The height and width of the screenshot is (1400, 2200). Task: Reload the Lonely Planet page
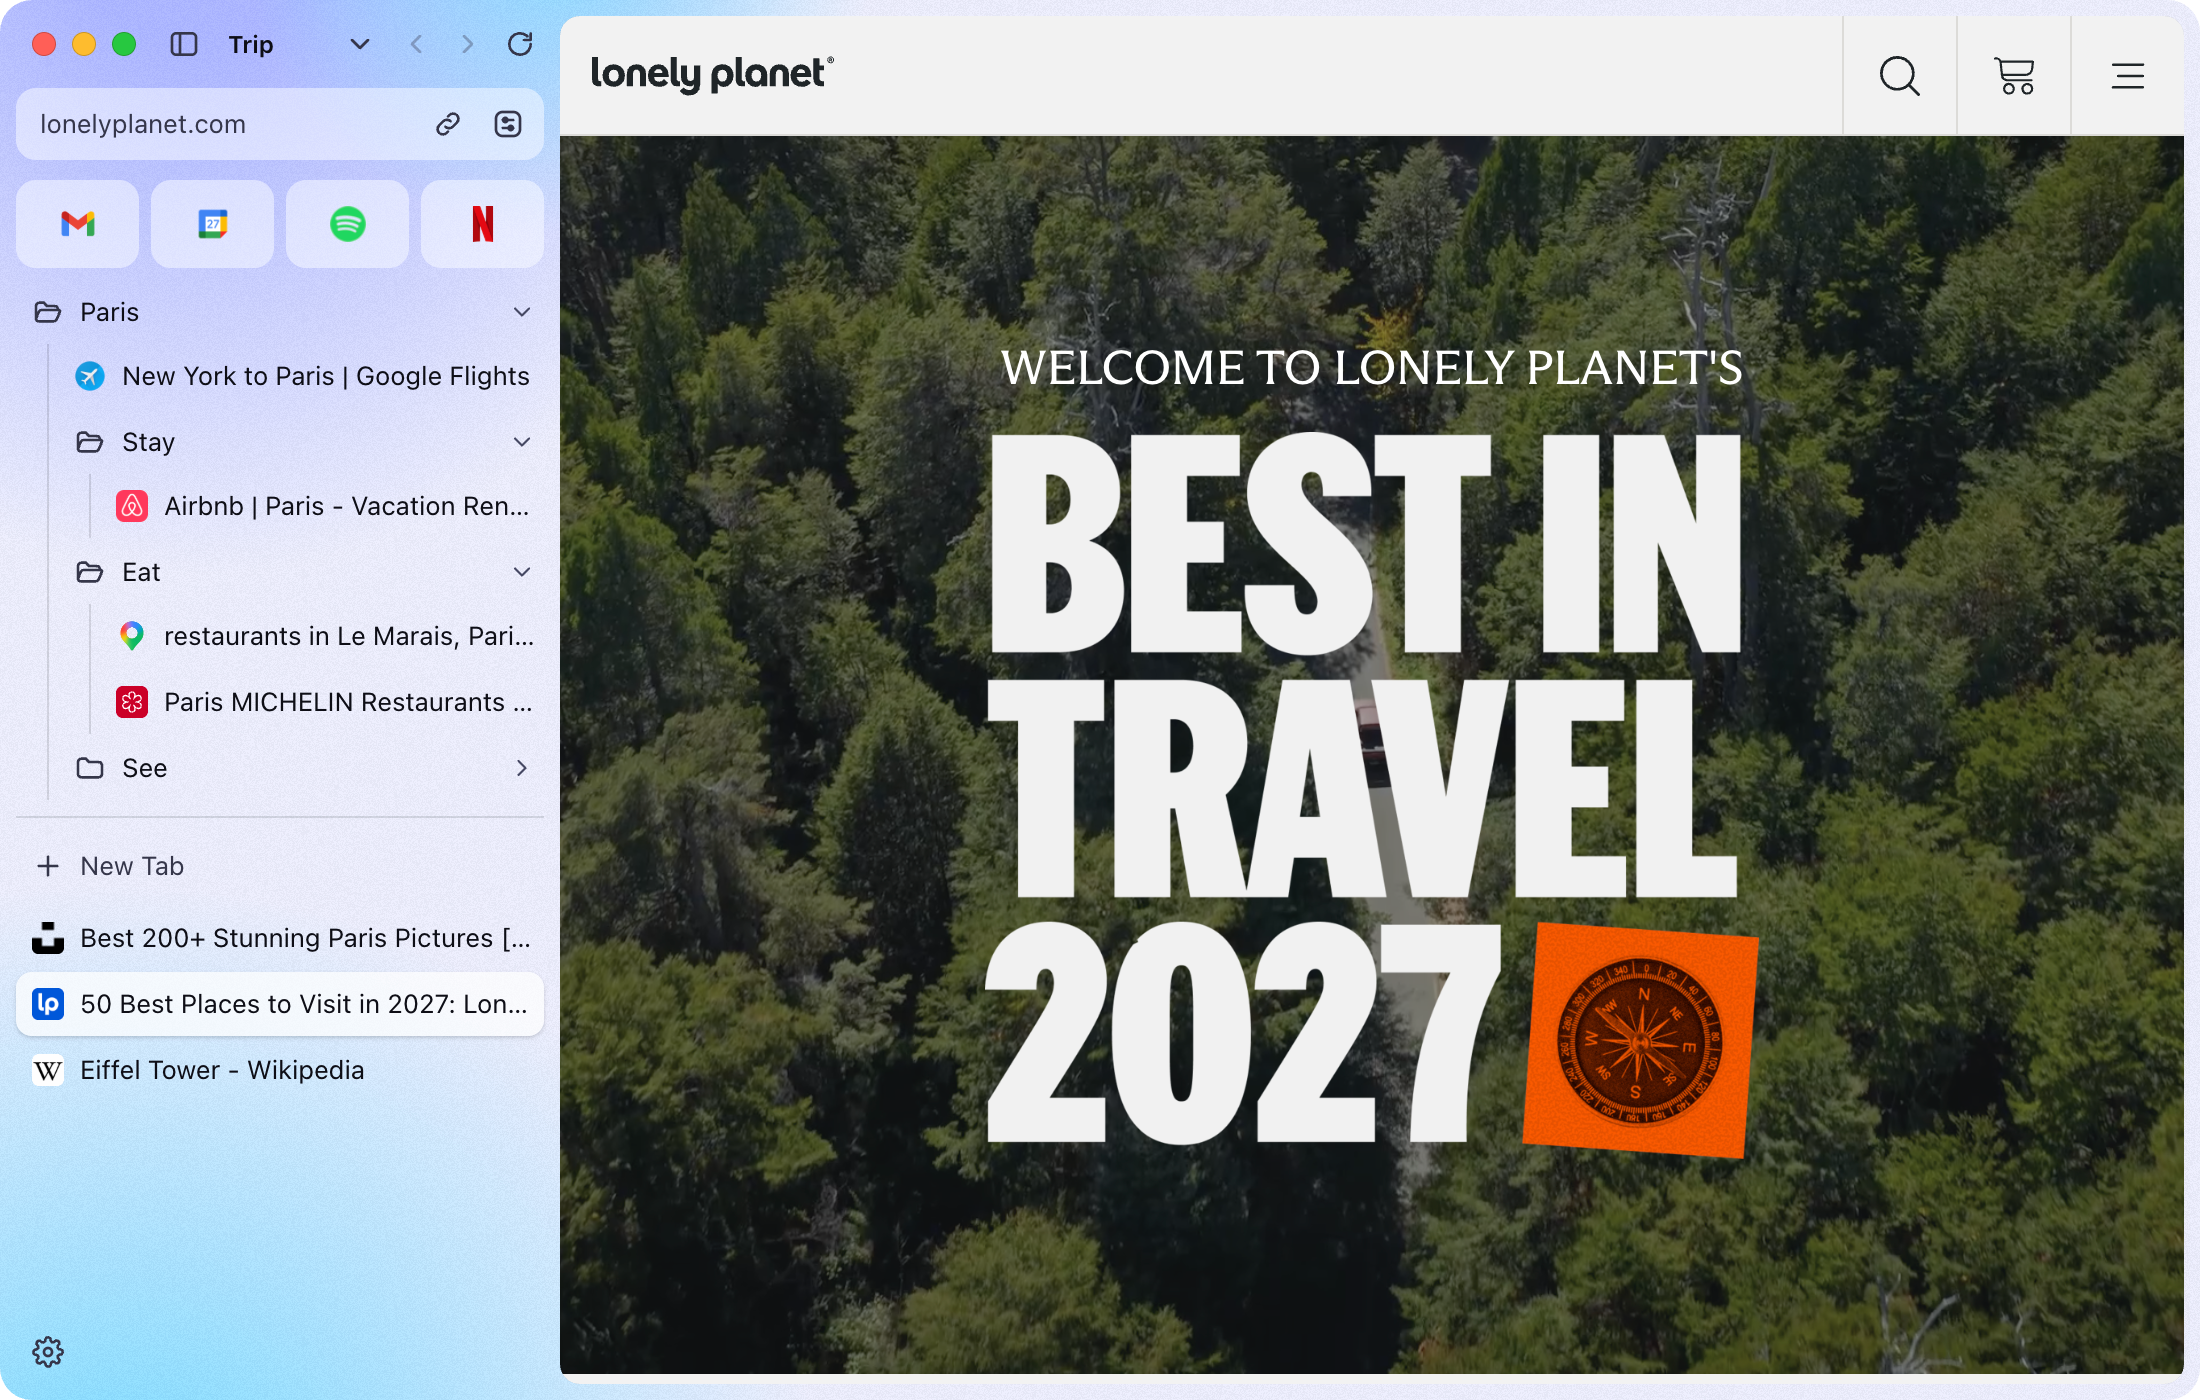click(x=520, y=44)
